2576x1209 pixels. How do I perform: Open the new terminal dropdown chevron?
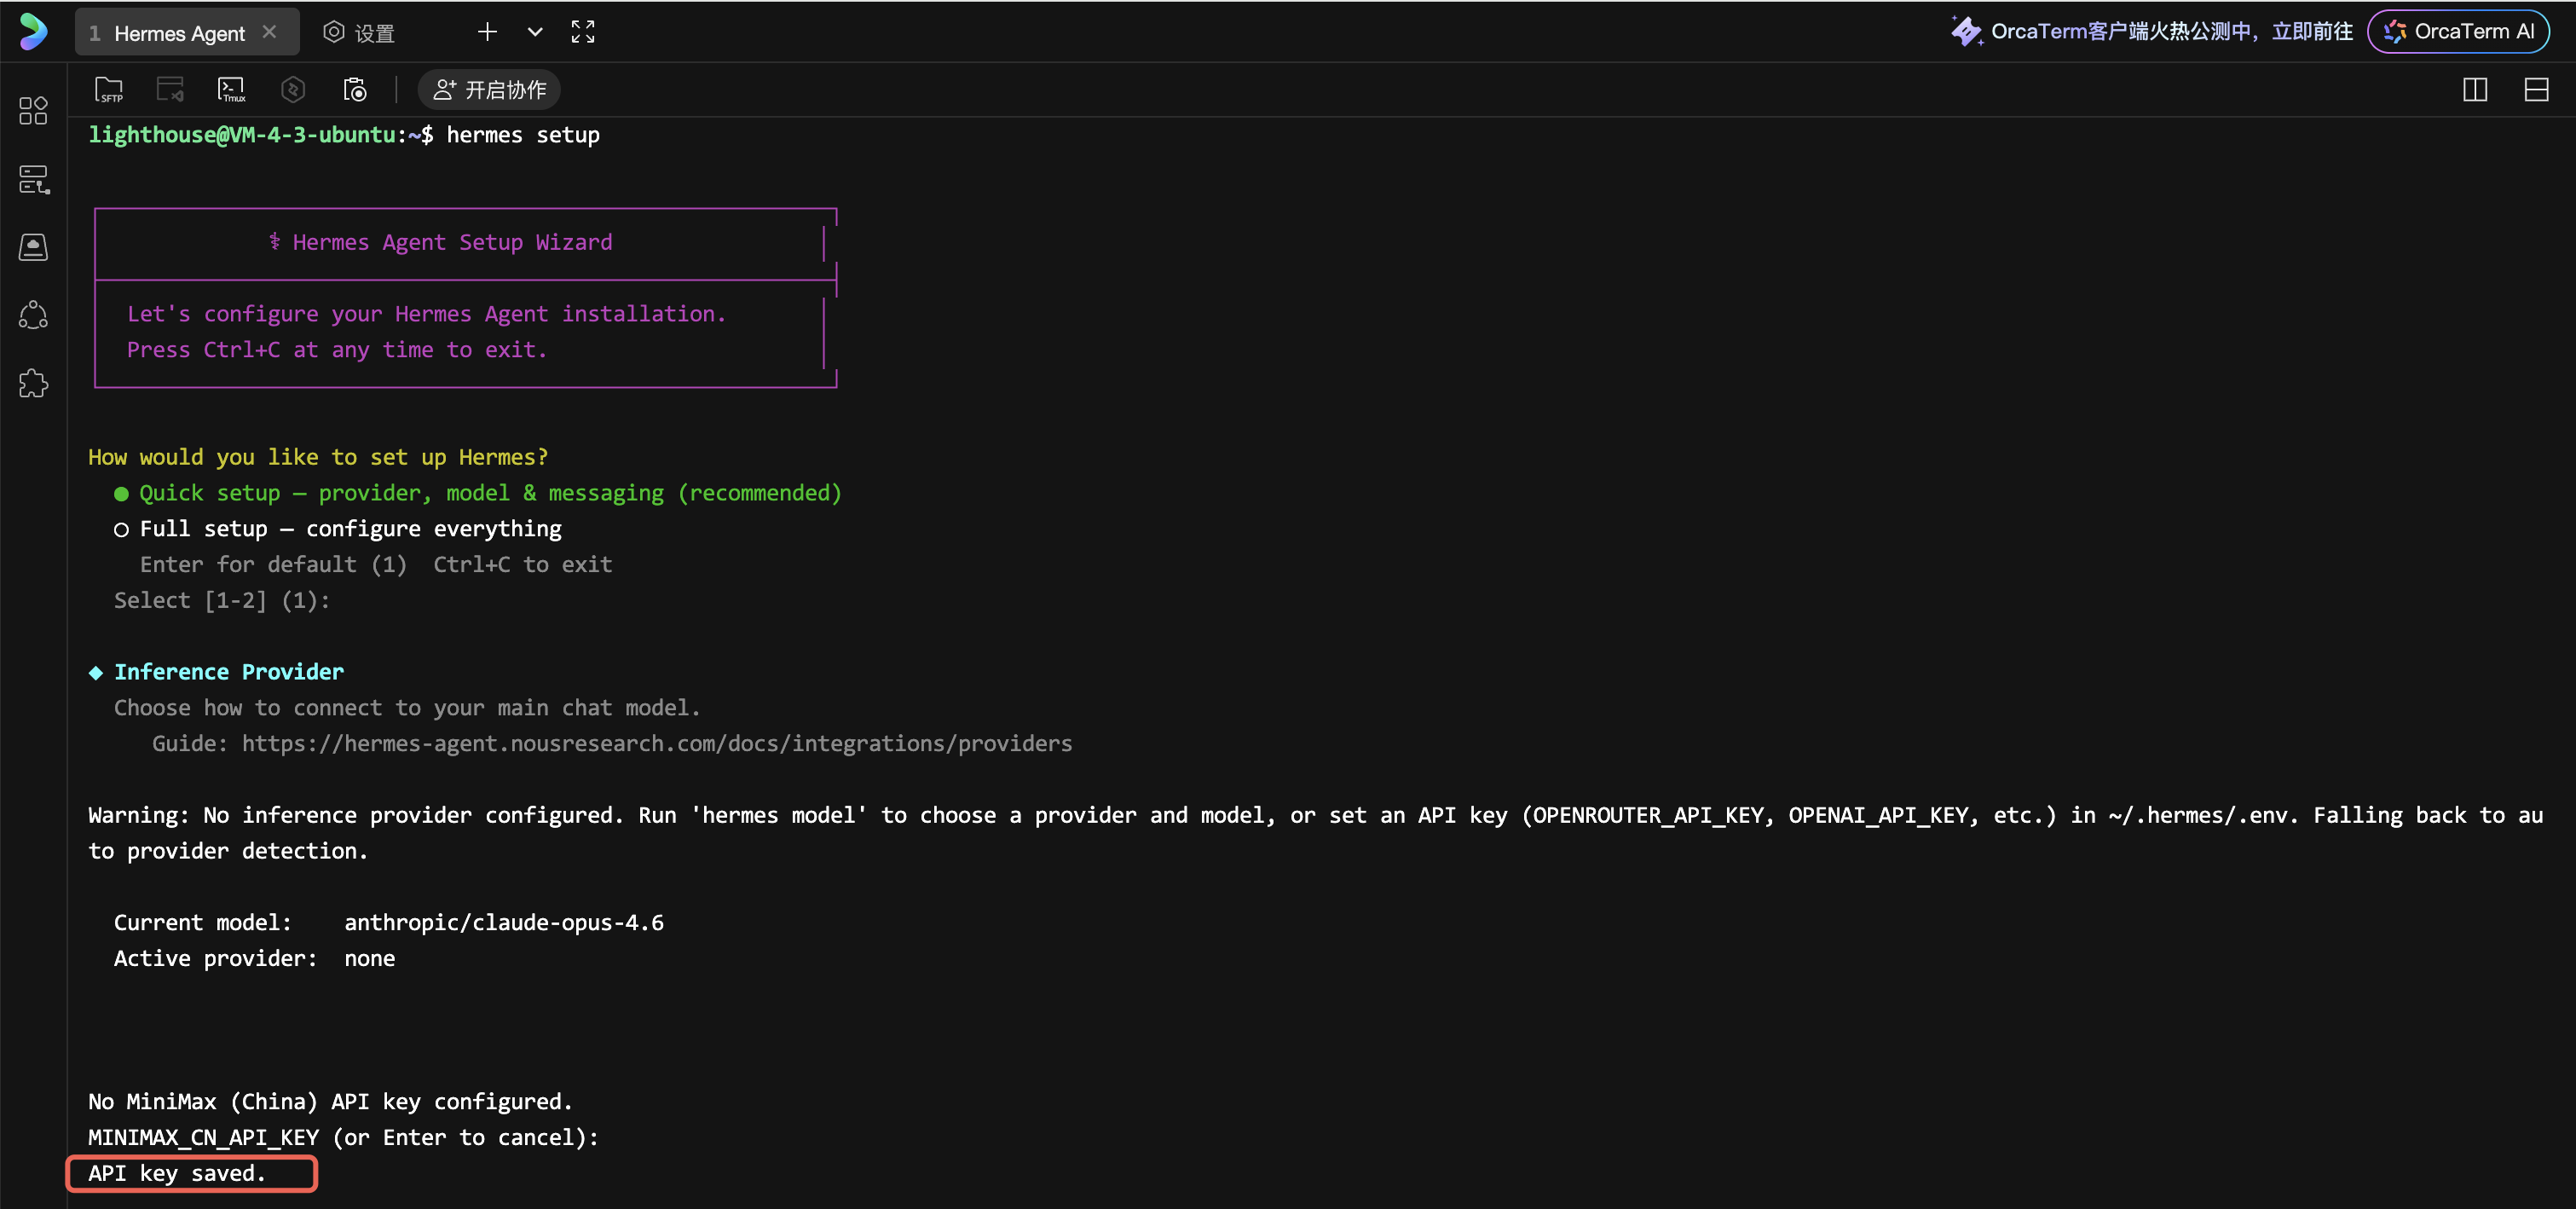(535, 31)
